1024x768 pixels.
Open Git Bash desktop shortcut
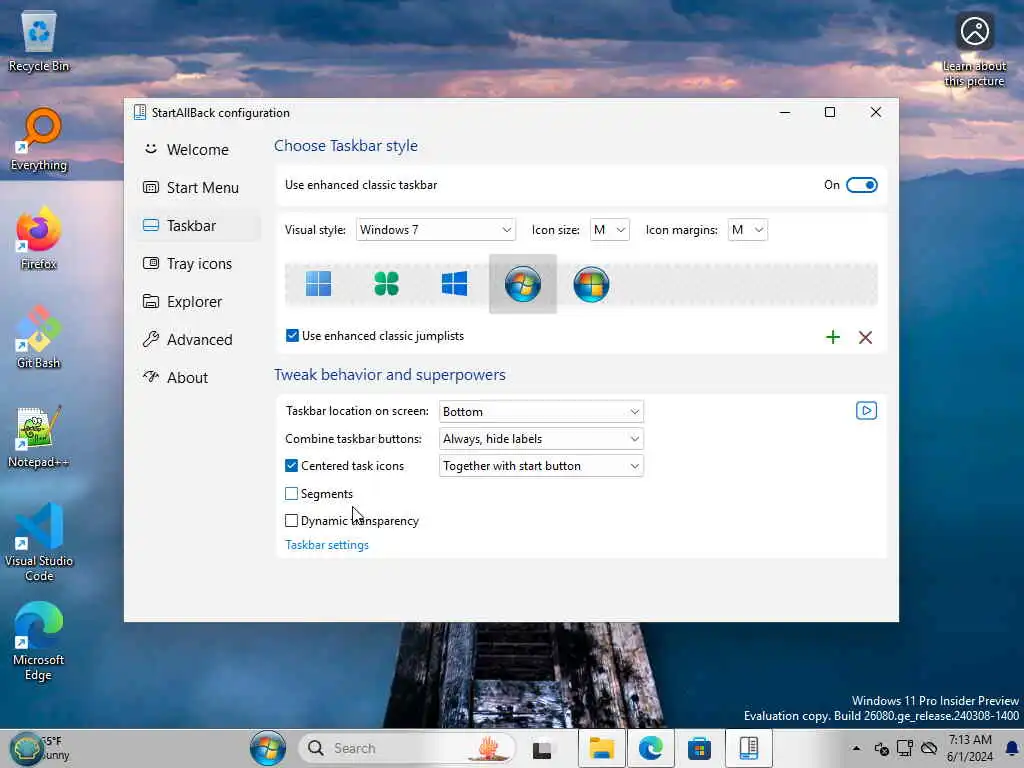coord(39,338)
